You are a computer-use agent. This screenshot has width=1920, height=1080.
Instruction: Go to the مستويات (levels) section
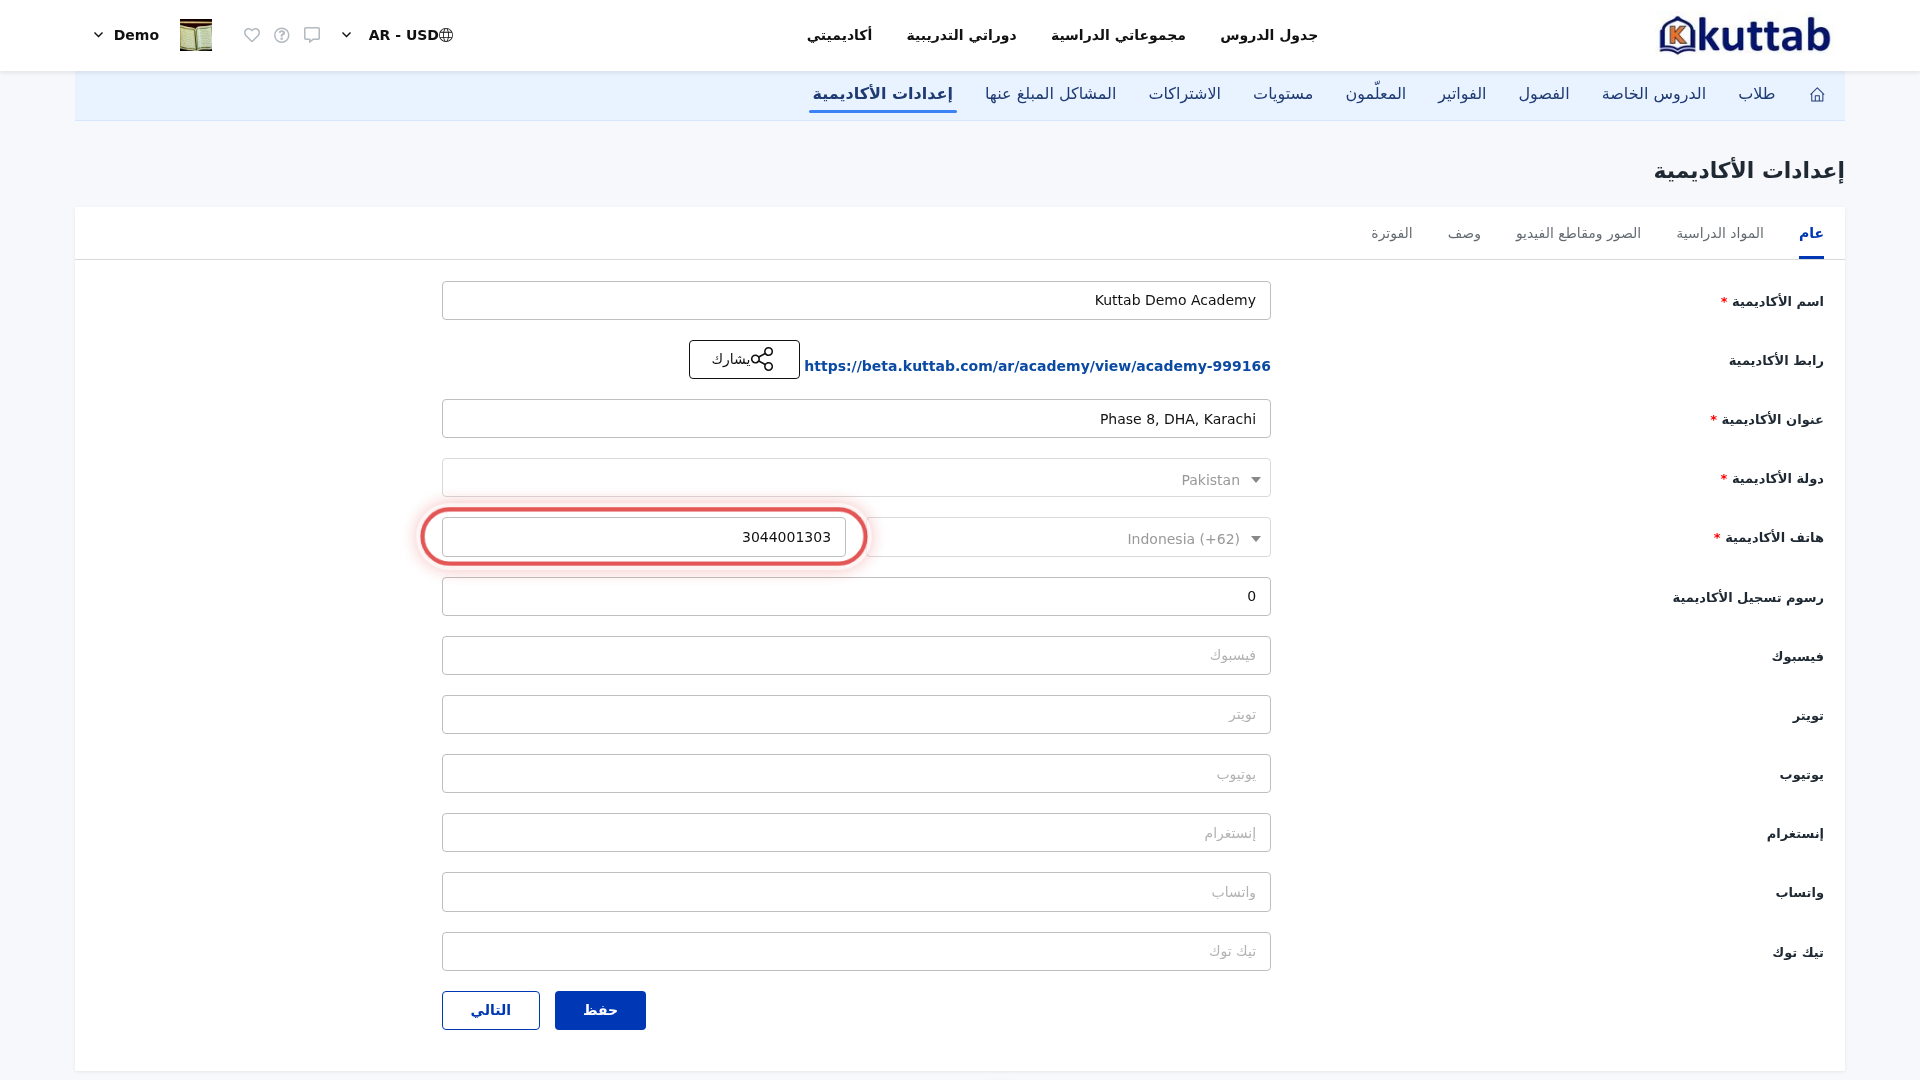point(1283,94)
